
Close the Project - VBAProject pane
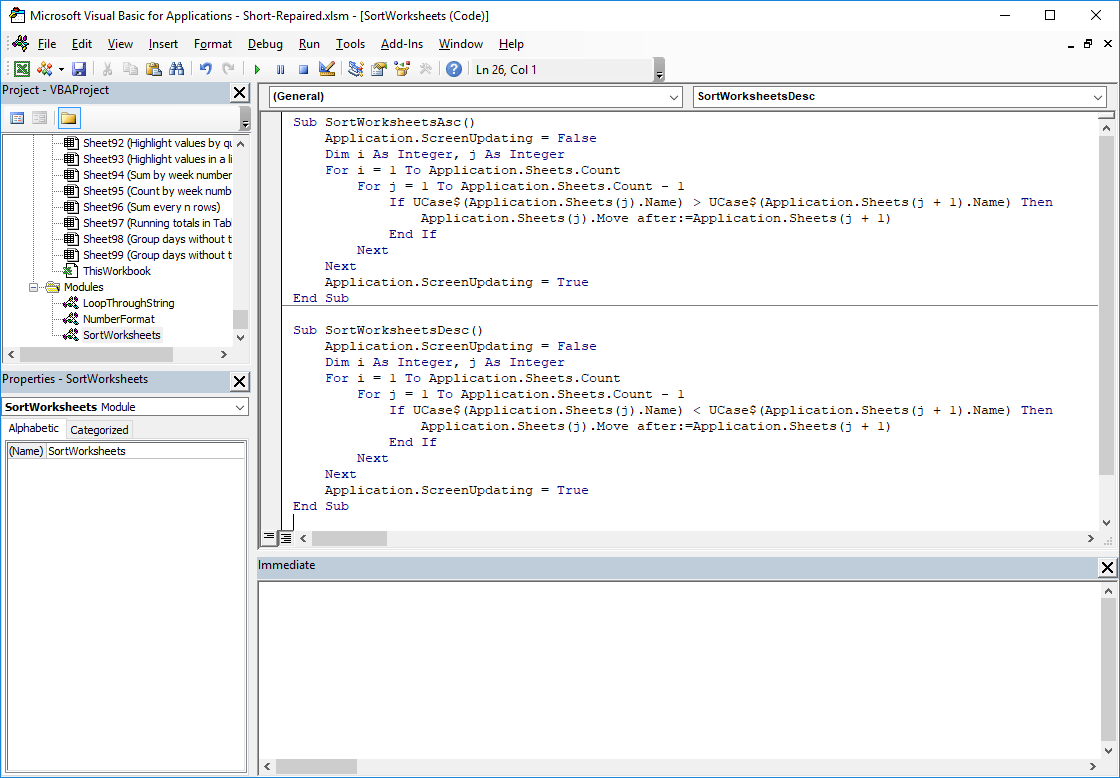click(239, 92)
